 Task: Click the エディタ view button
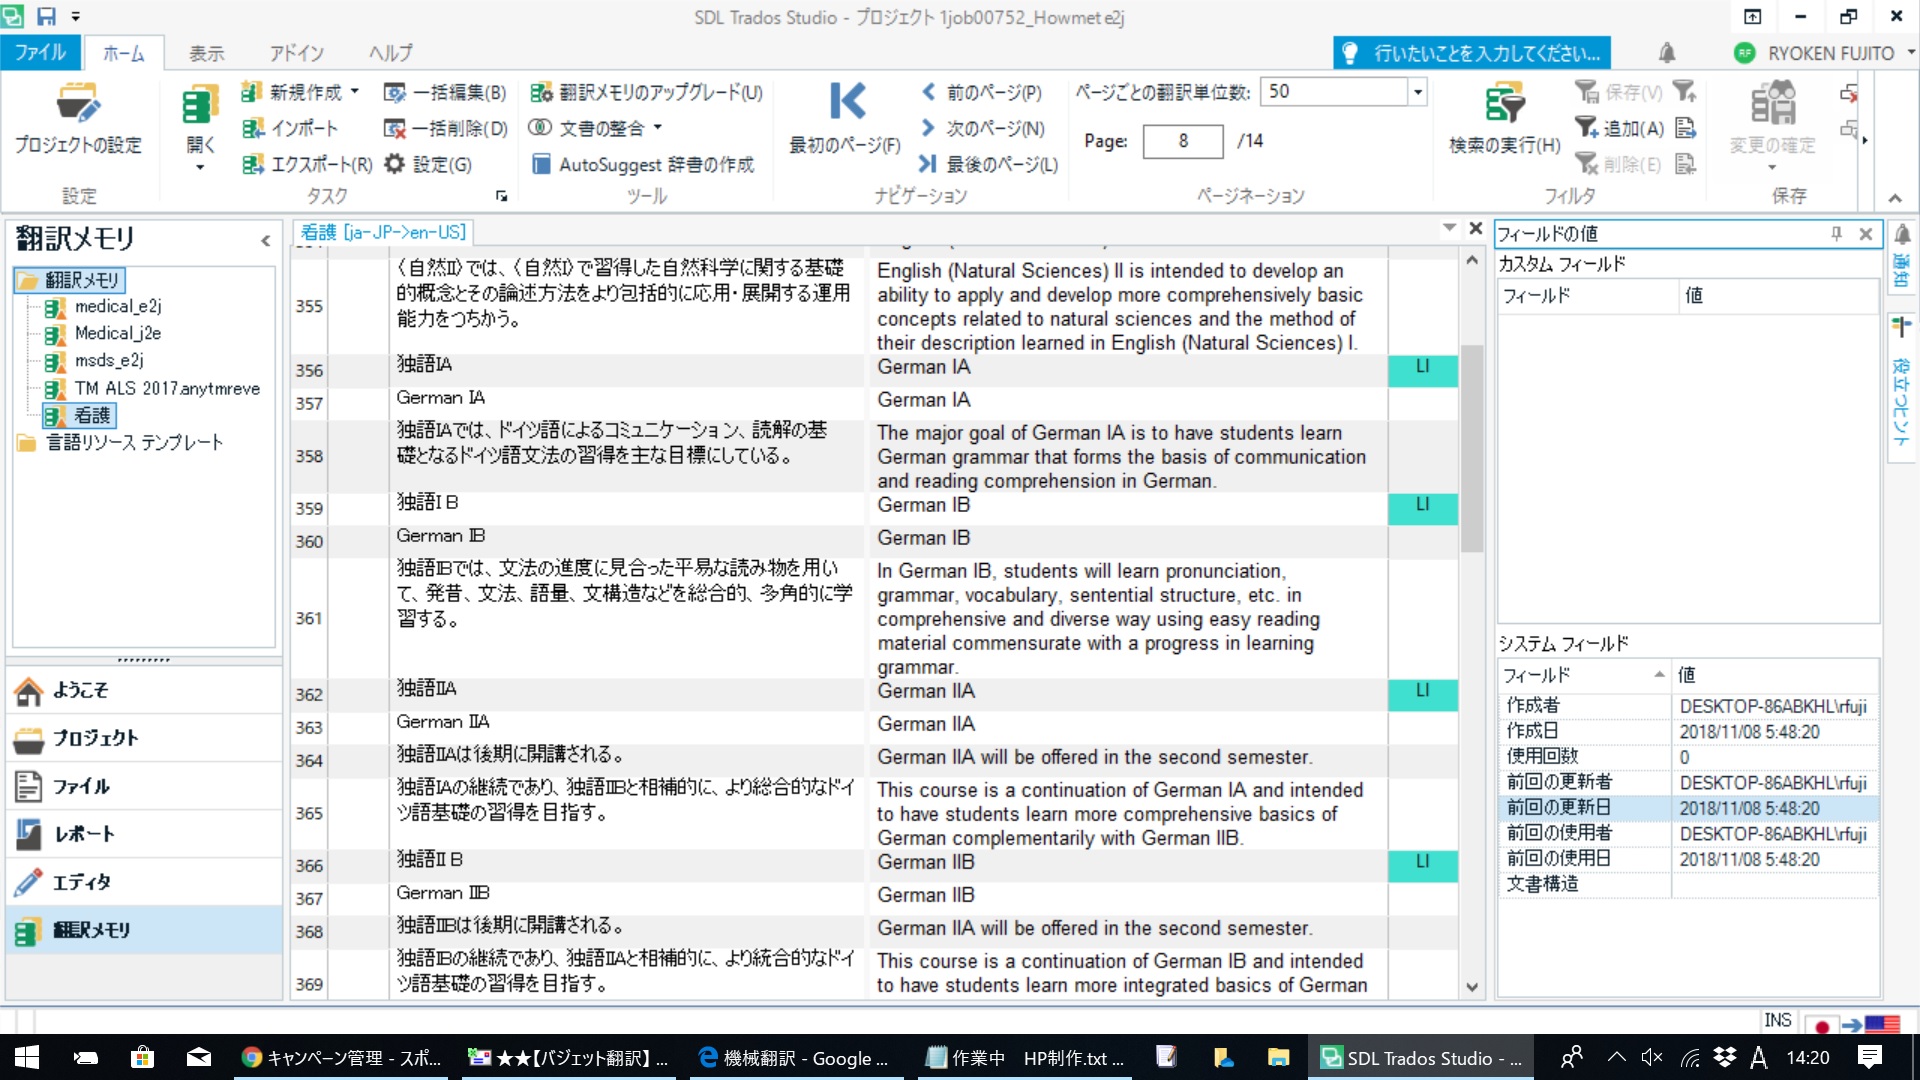(80, 882)
